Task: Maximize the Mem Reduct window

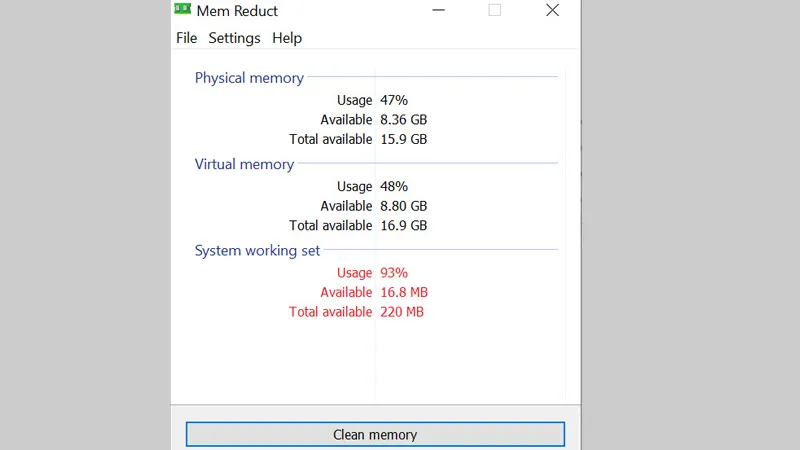Action: point(495,10)
